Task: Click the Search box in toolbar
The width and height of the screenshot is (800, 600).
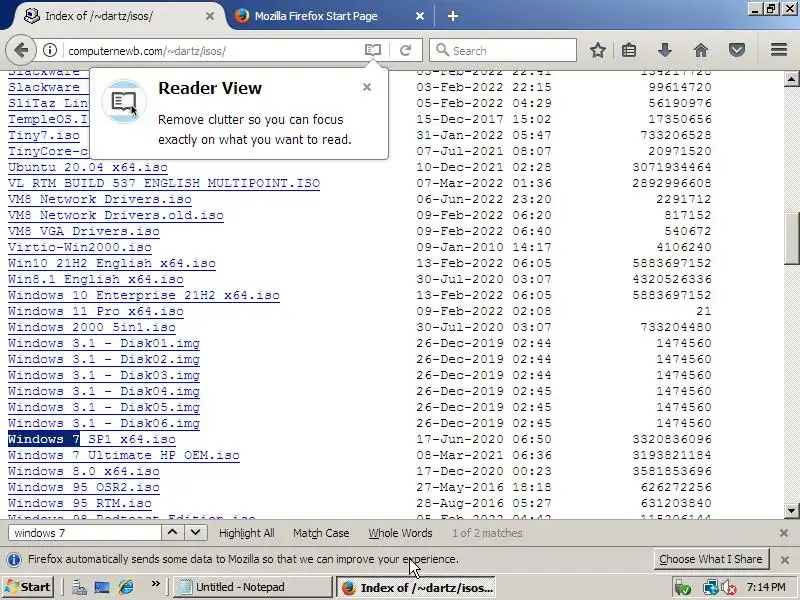Action: pos(503,51)
